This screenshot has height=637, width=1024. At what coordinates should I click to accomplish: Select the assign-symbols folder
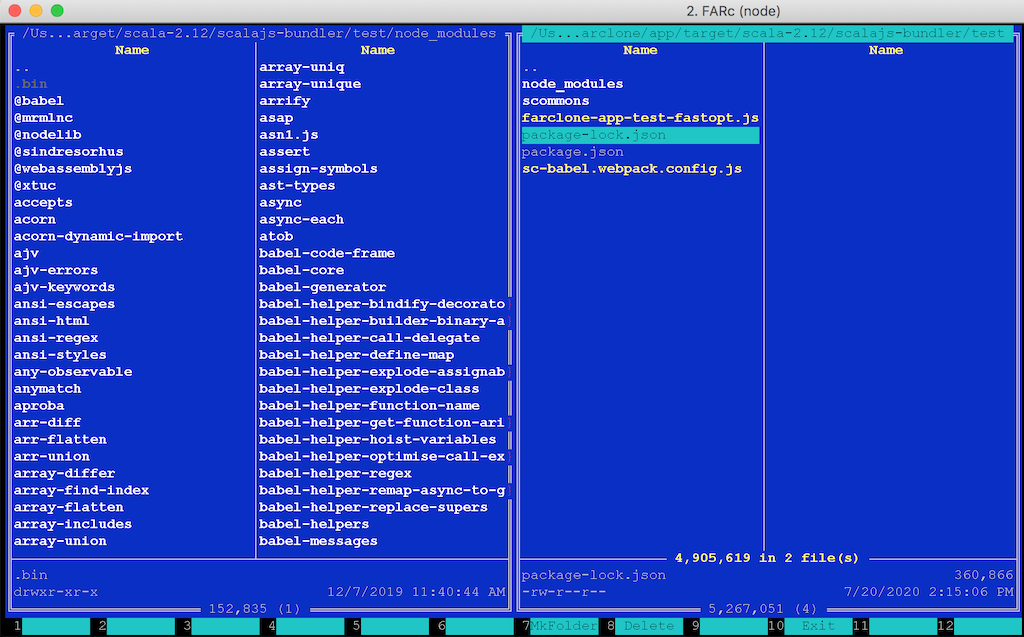click(x=319, y=169)
